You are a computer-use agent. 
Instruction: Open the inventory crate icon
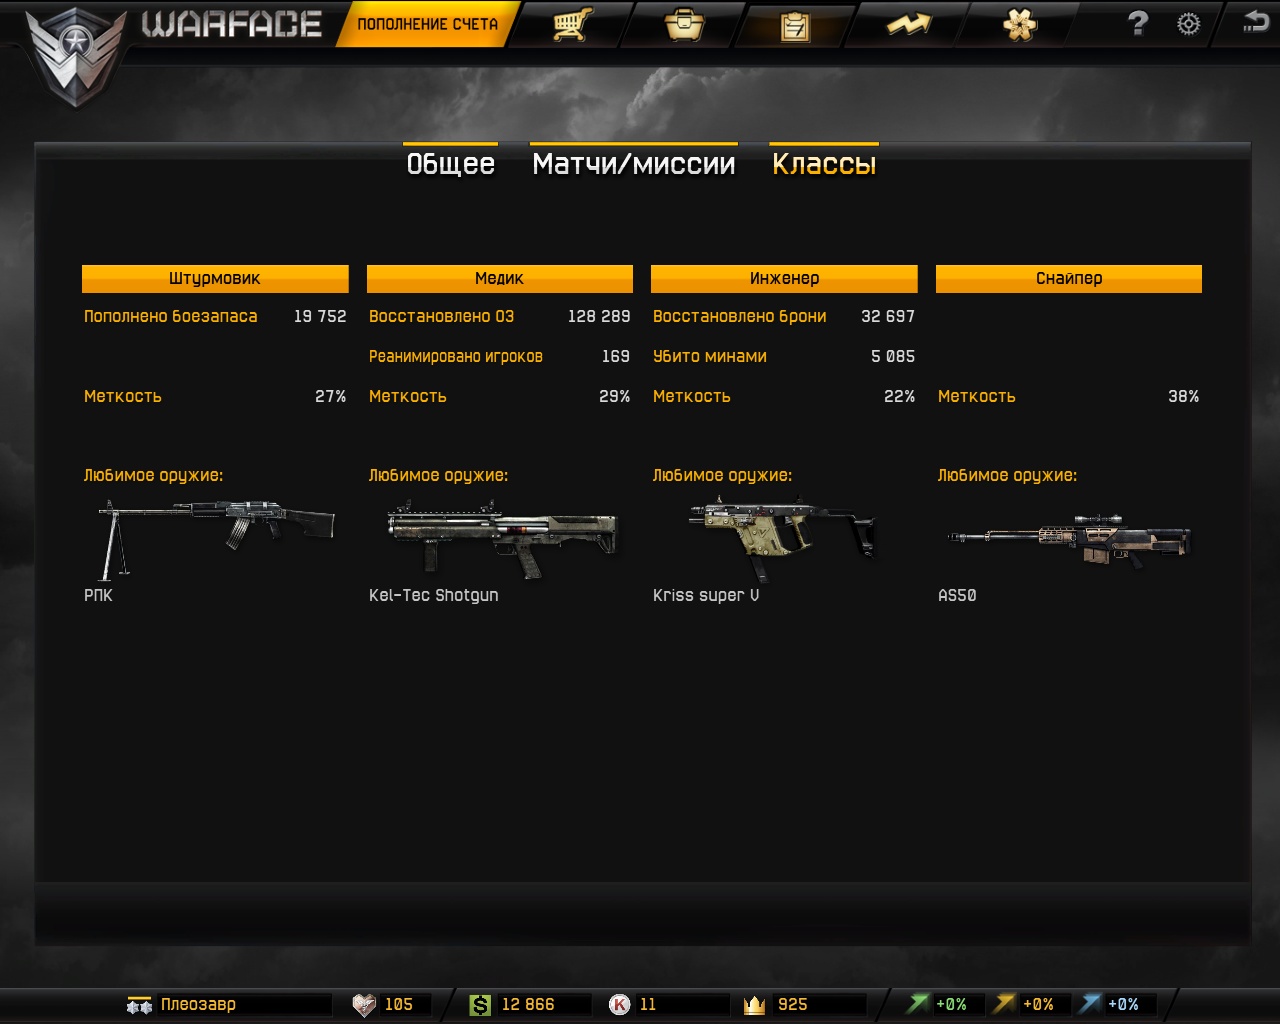(685, 24)
